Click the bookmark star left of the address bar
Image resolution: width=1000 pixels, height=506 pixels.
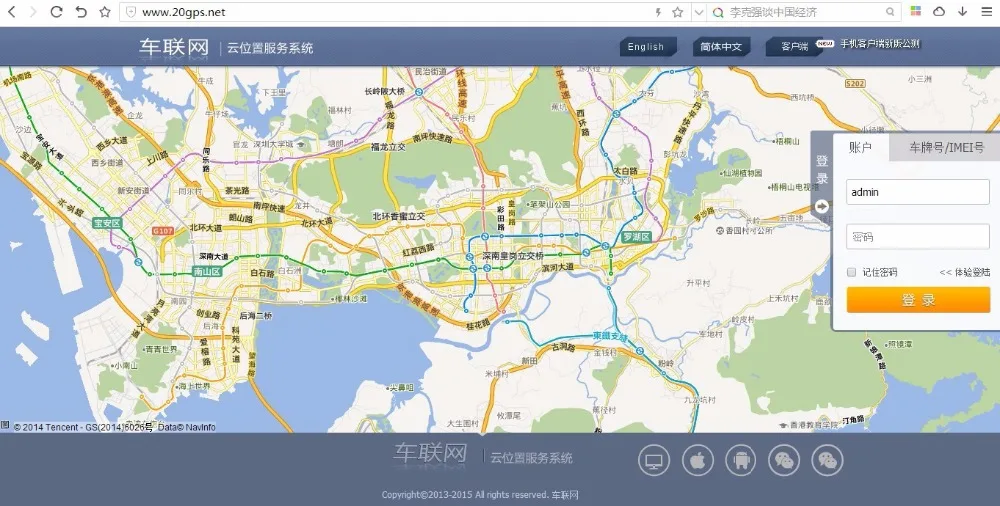pos(105,11)
